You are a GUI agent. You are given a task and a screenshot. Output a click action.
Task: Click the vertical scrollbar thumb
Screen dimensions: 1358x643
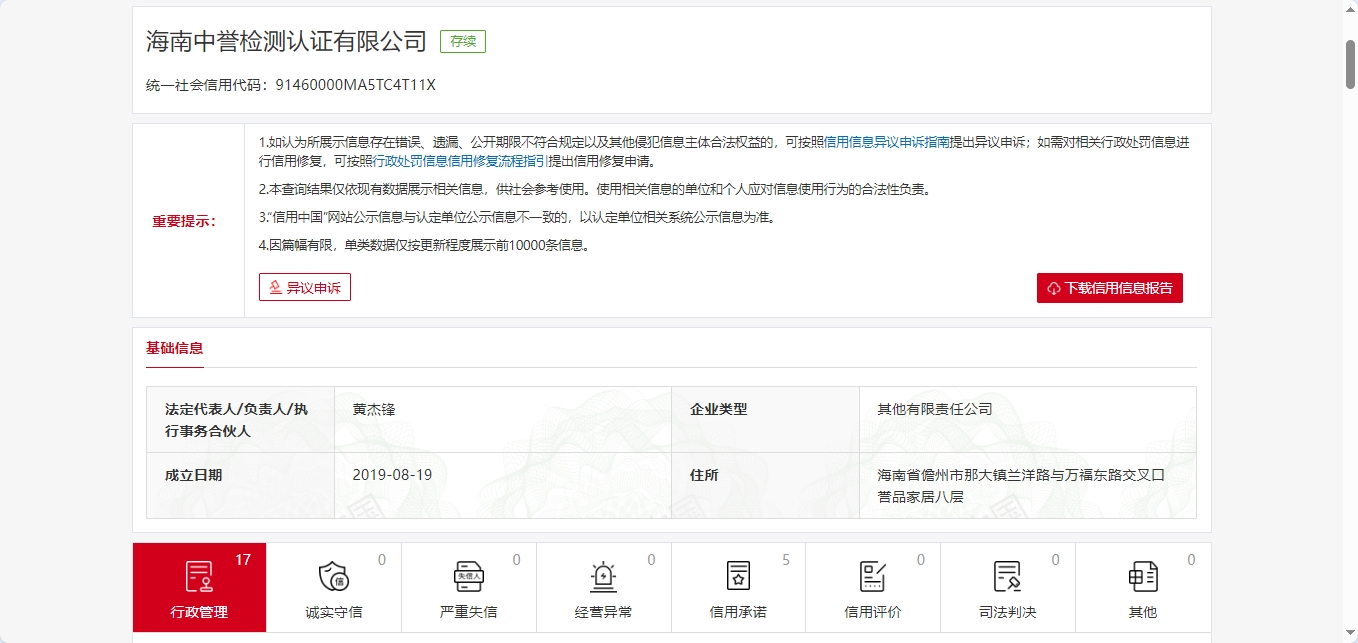point(1350,65)
